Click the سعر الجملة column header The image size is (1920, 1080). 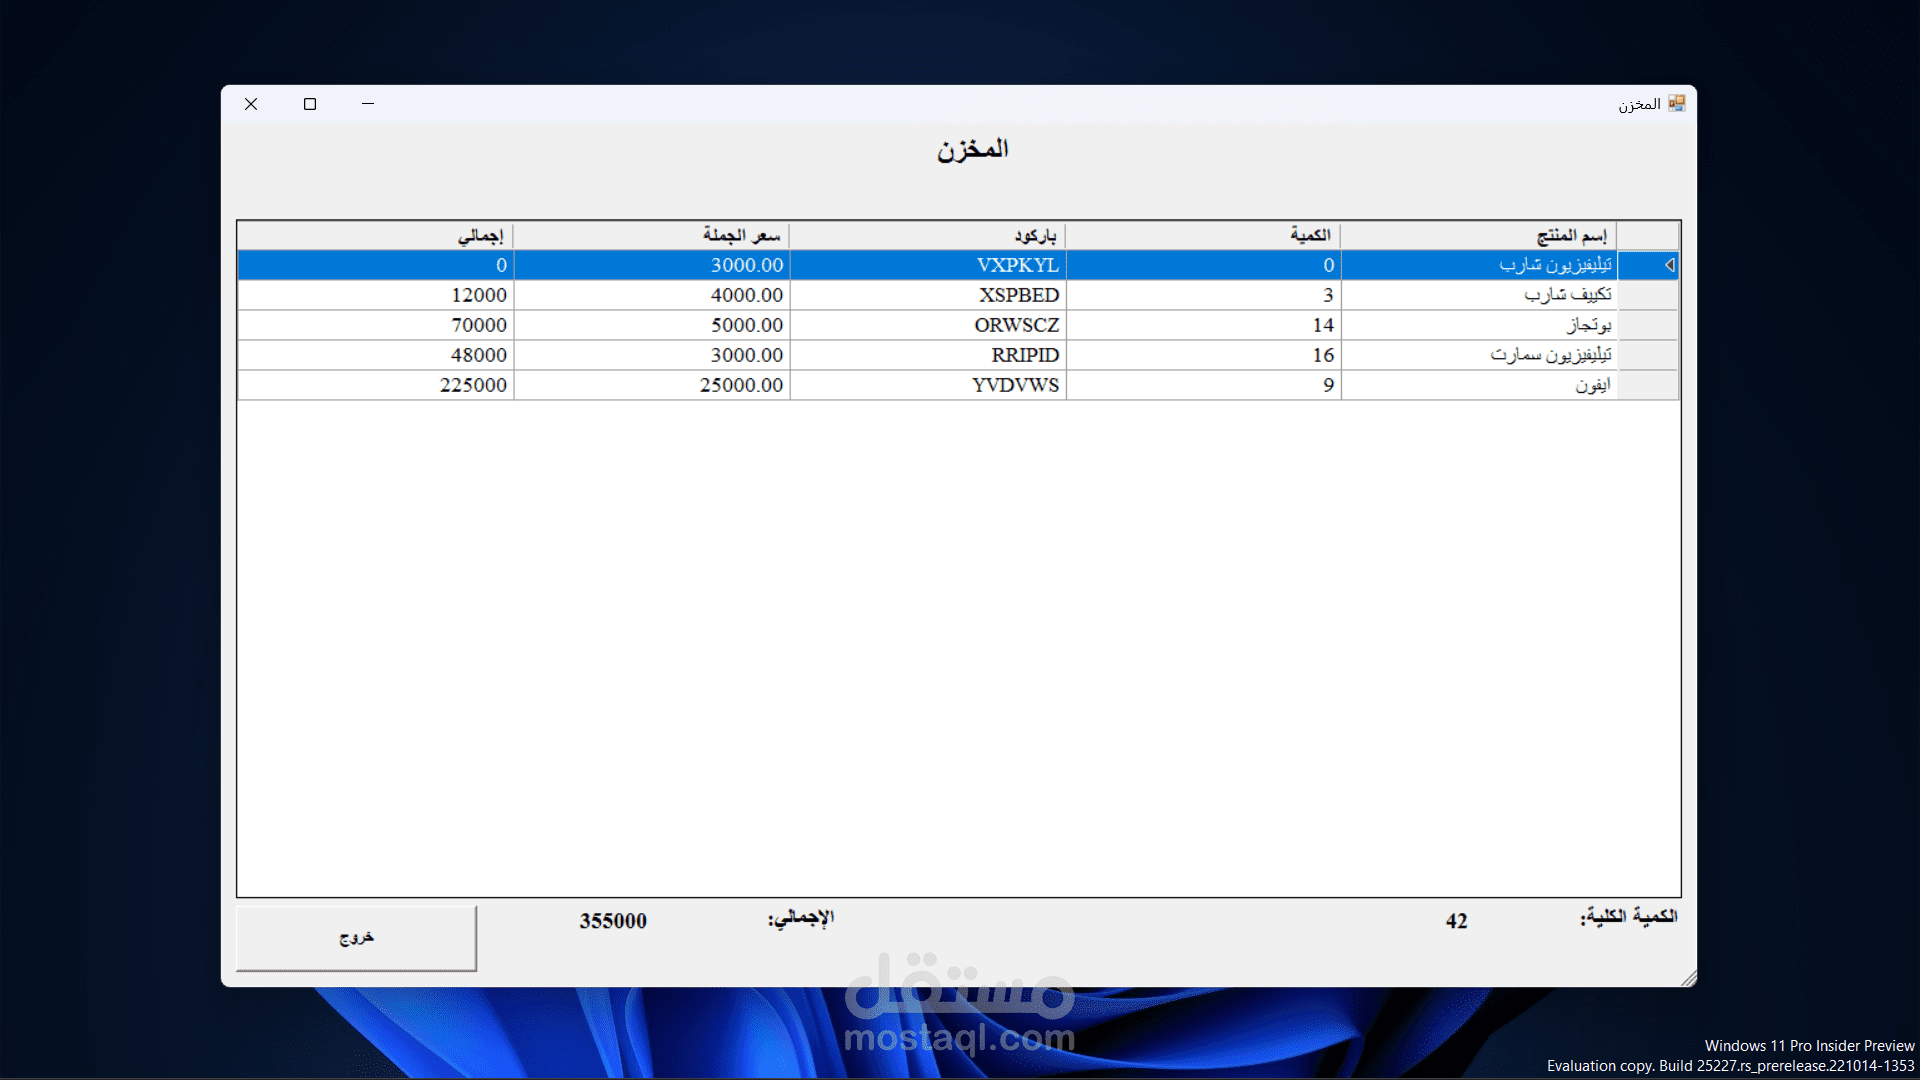[652, 236]
